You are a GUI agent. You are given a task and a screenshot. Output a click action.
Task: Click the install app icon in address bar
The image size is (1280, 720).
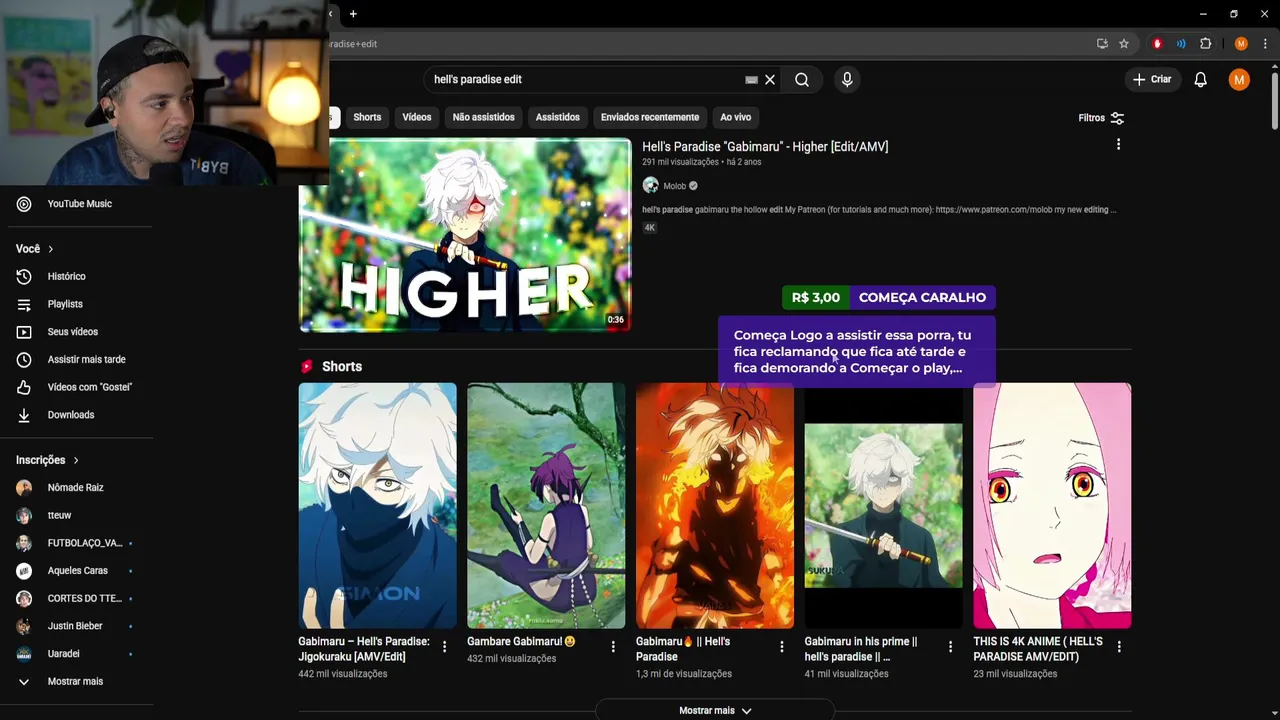(1102, 44)
